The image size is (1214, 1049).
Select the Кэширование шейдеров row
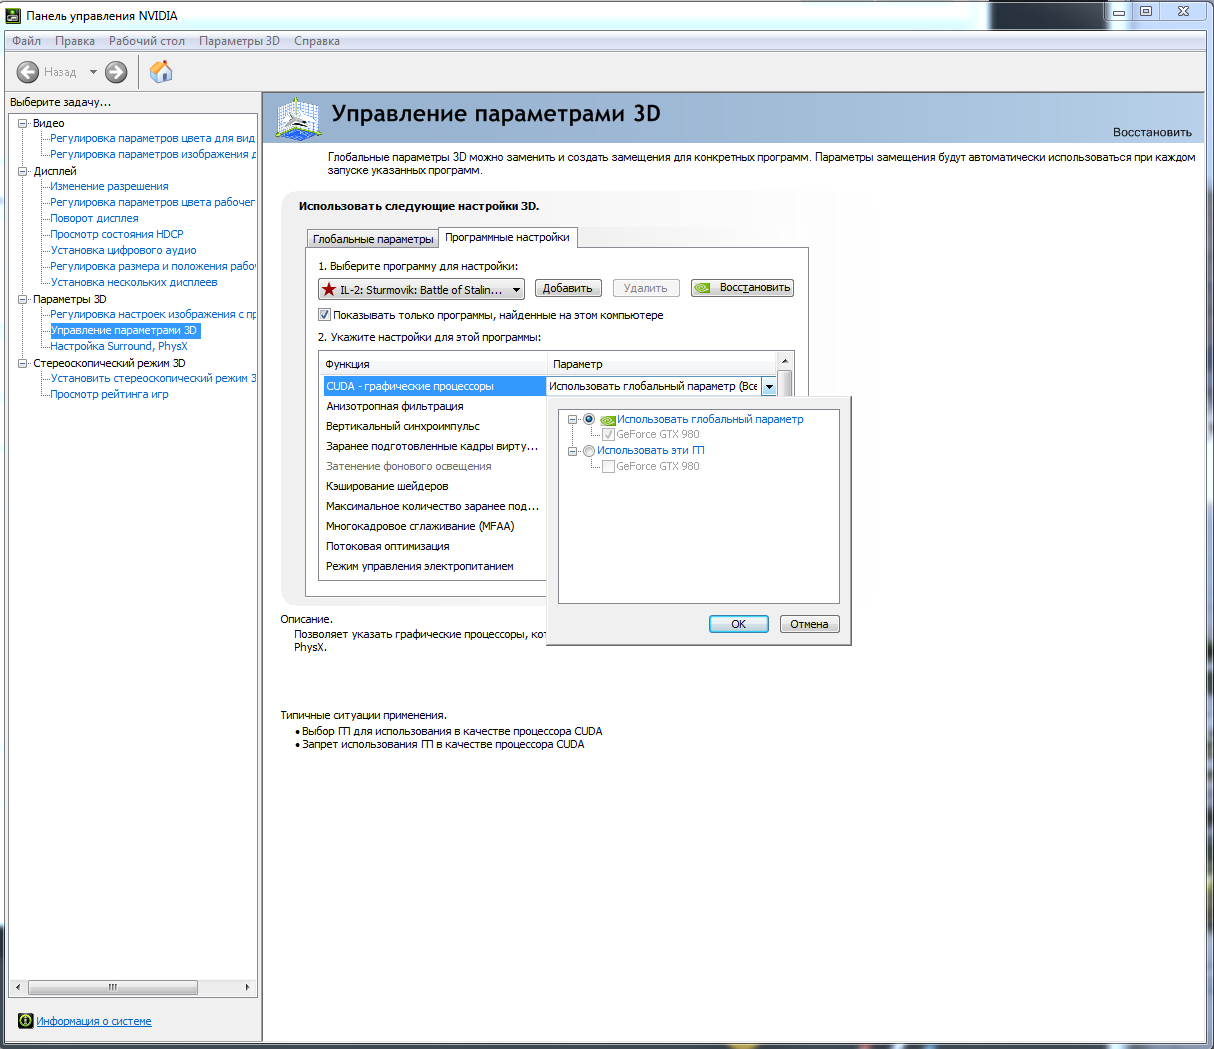[435, 486]
